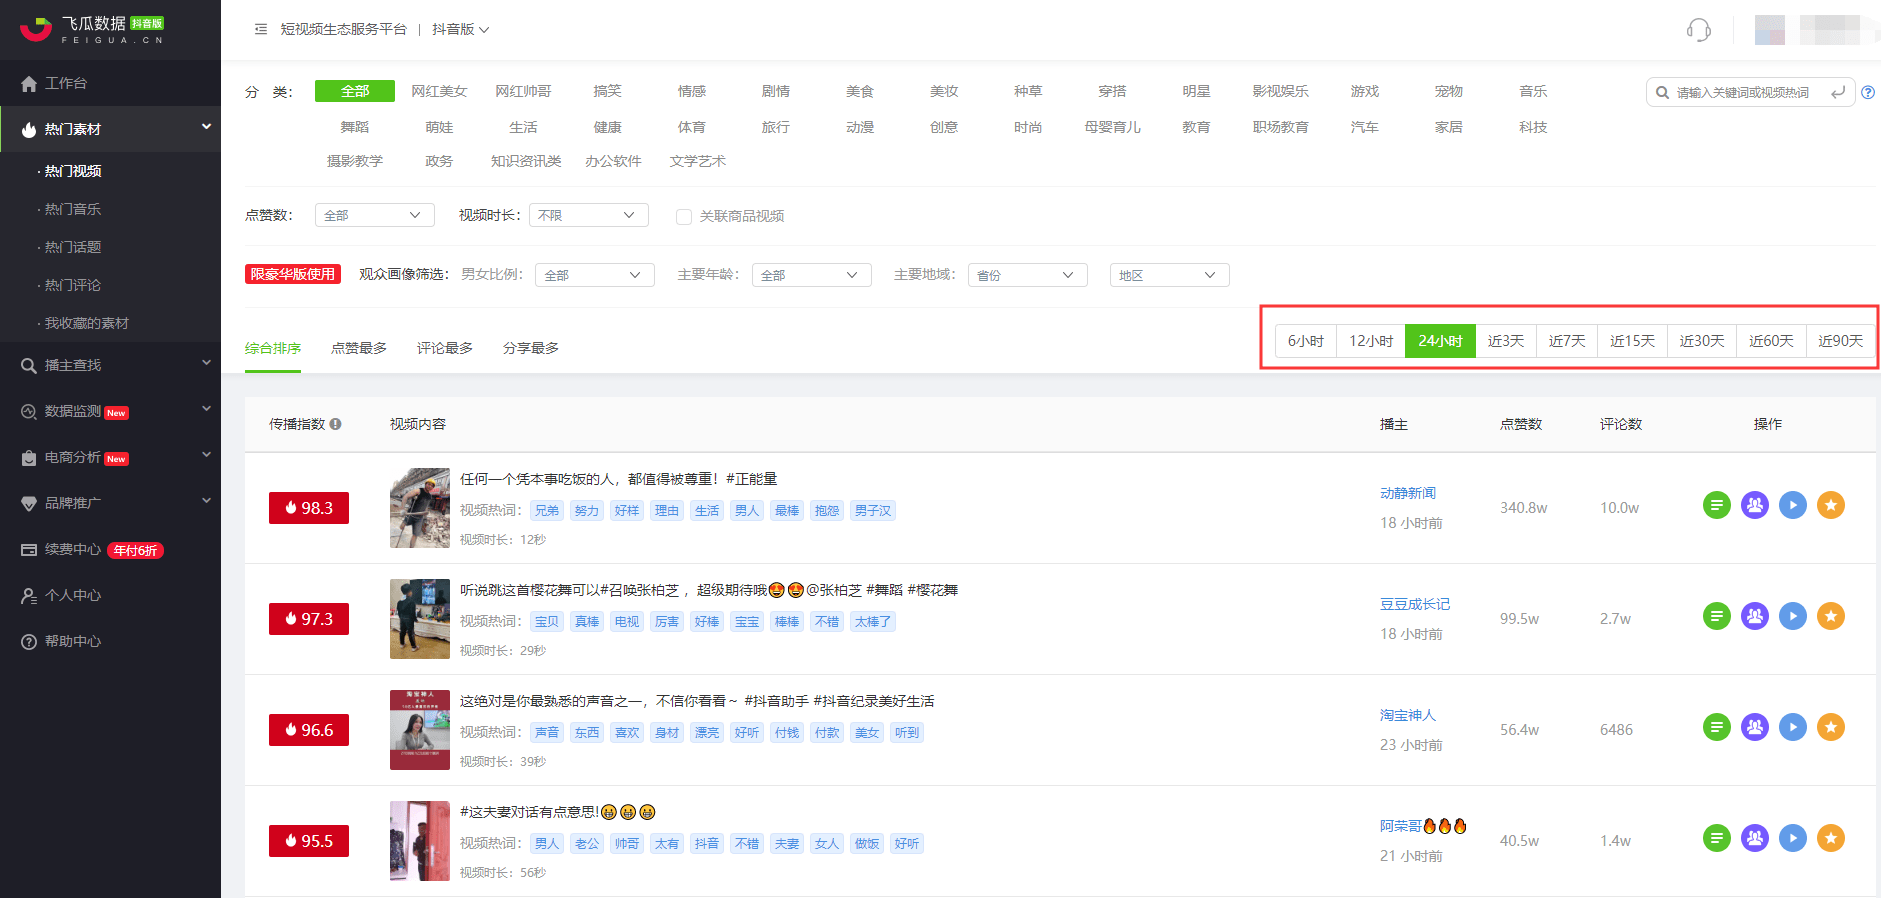
Task: Open purple audience icon for 豆豆成长记 row
Action: (x=1755, y=616)
